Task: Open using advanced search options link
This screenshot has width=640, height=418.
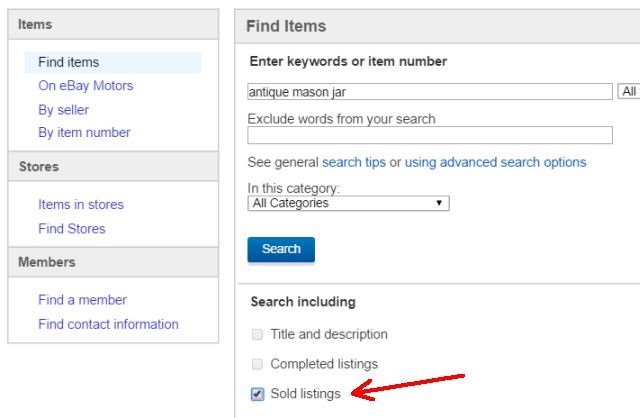Action: [x=495, y=162]
